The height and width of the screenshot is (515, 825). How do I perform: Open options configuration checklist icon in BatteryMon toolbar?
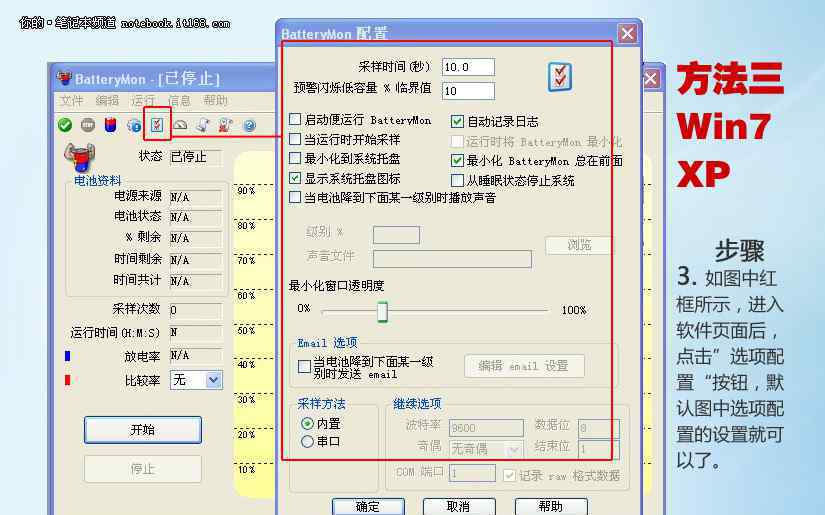157,125
